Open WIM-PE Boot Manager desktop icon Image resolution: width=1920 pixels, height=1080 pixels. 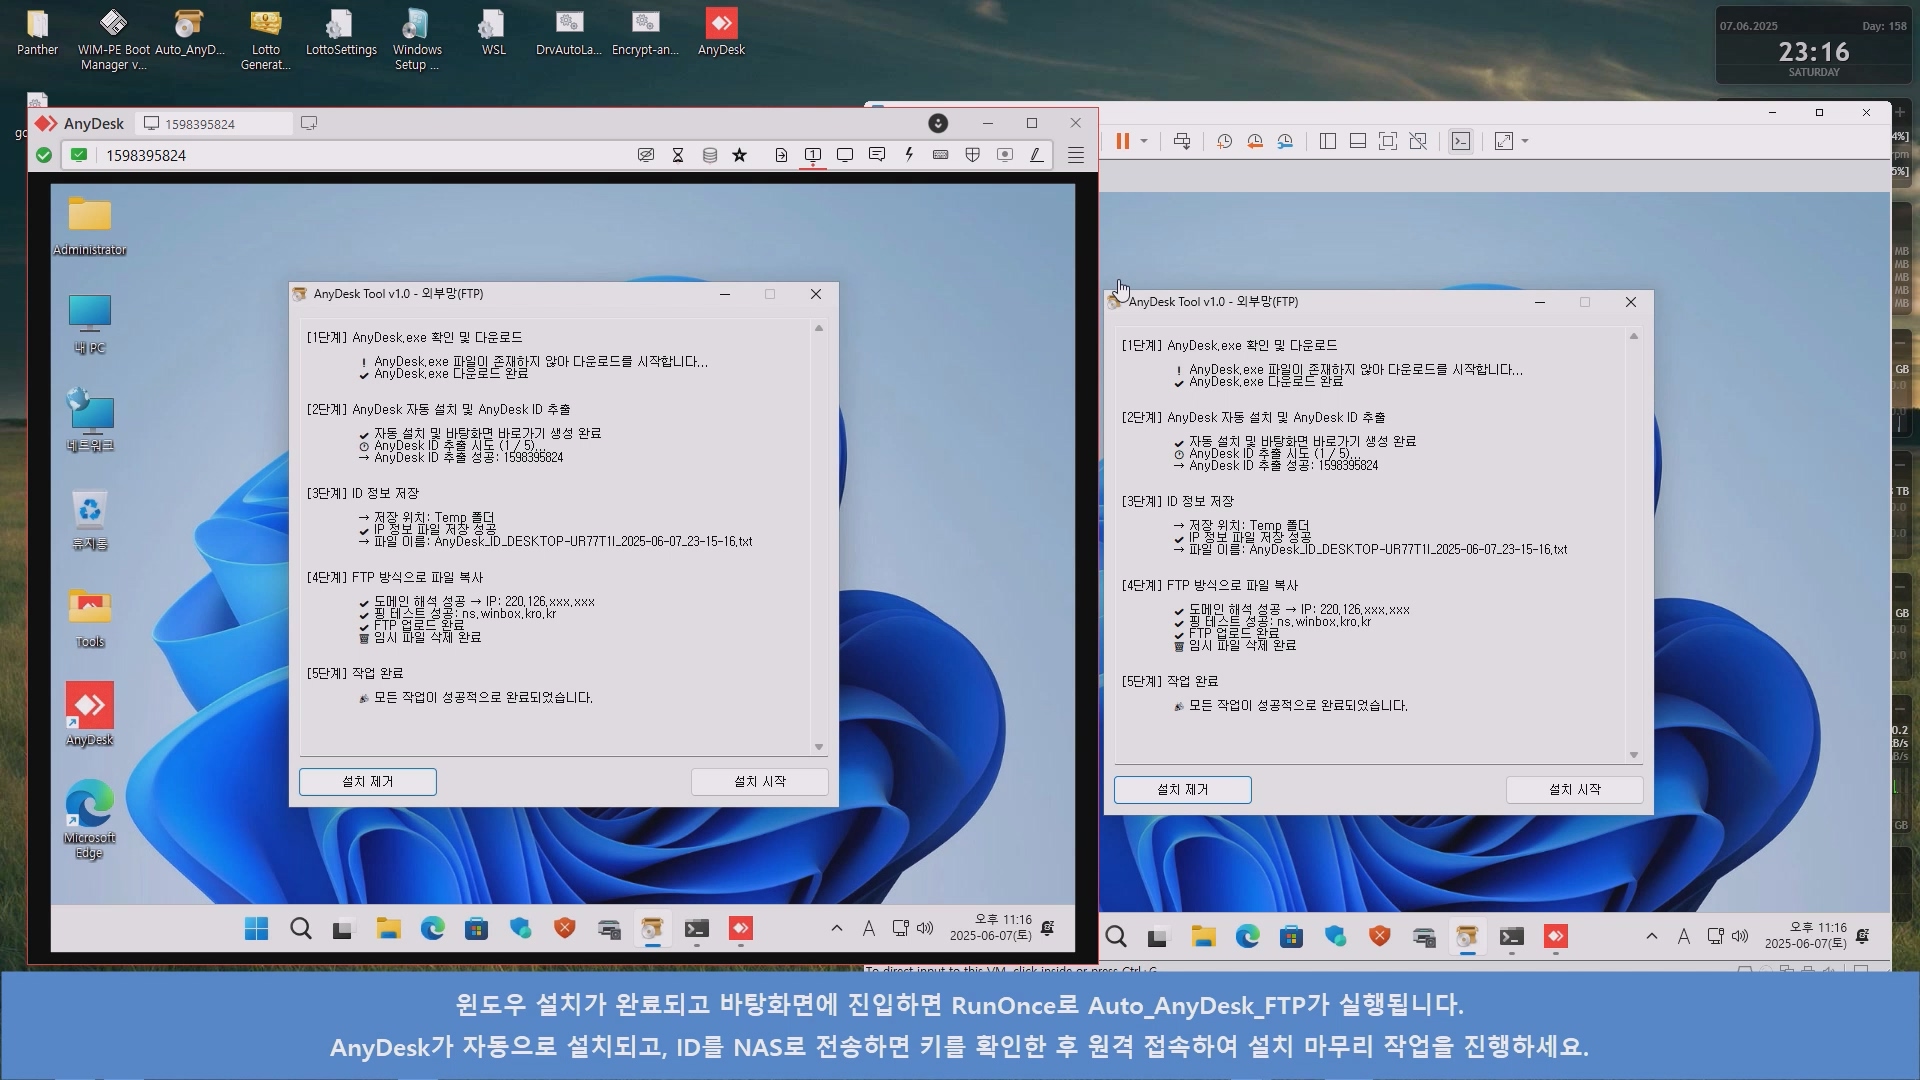114,40
